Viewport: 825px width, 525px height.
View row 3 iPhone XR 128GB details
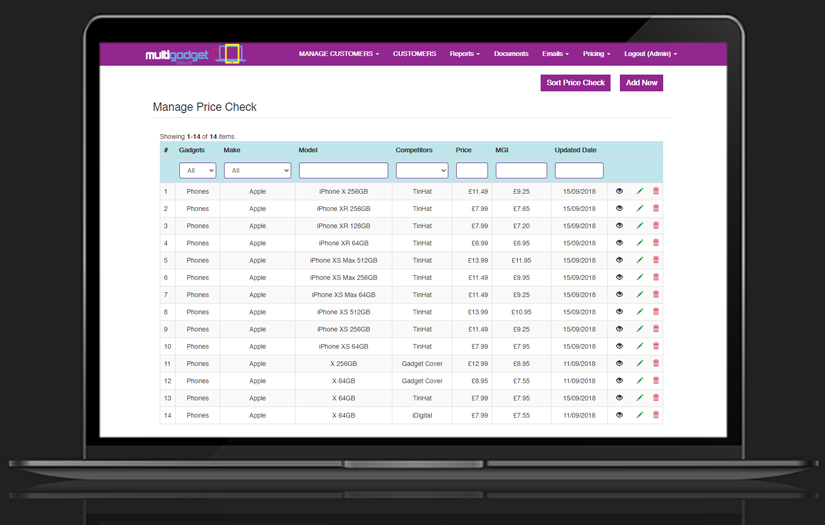point(619,226)
